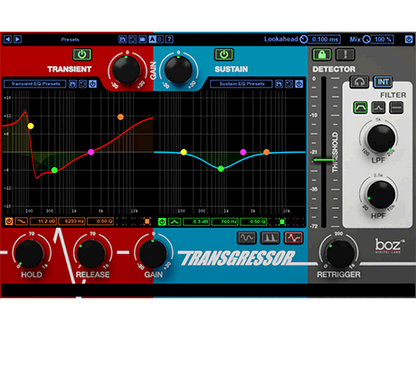Screen dimensions: 416x376
Task: Edit the Transient band 11.2 dB gain field
Action: click(x=43, y=221)
